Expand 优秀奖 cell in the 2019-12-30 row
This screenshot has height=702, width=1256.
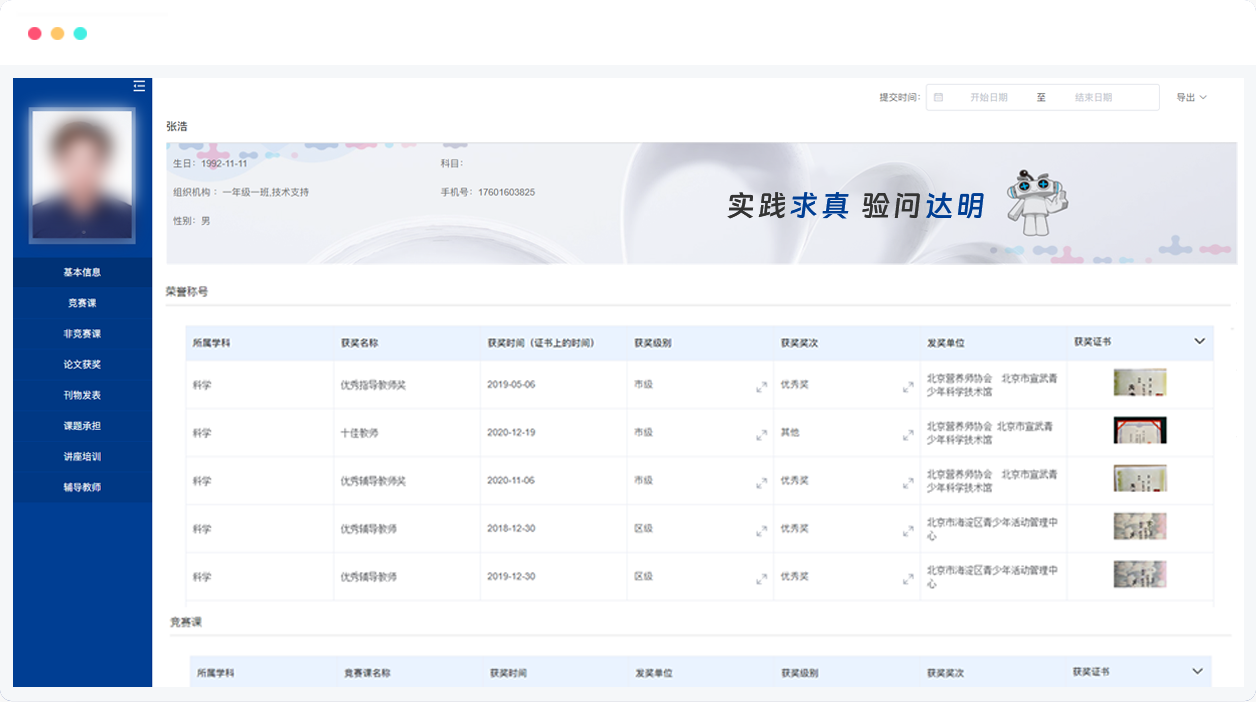[908, 579]
